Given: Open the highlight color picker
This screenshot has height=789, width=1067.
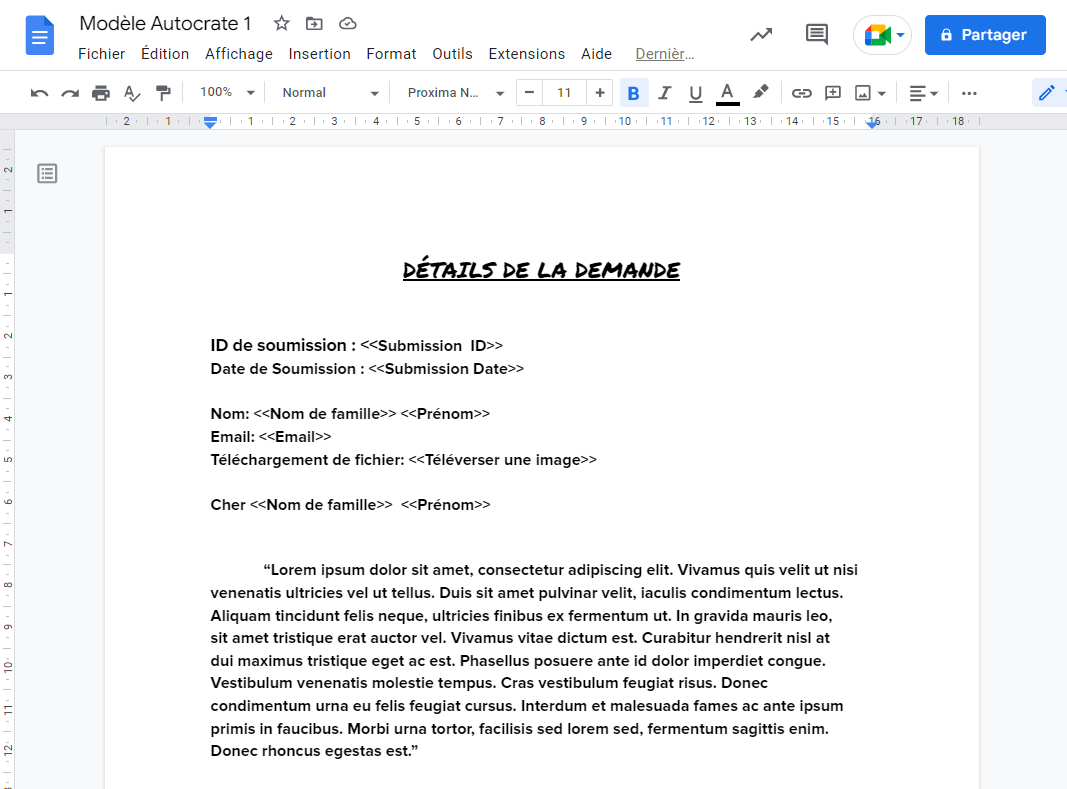Looking at the screenshot, I should click(x=761, y=92).
